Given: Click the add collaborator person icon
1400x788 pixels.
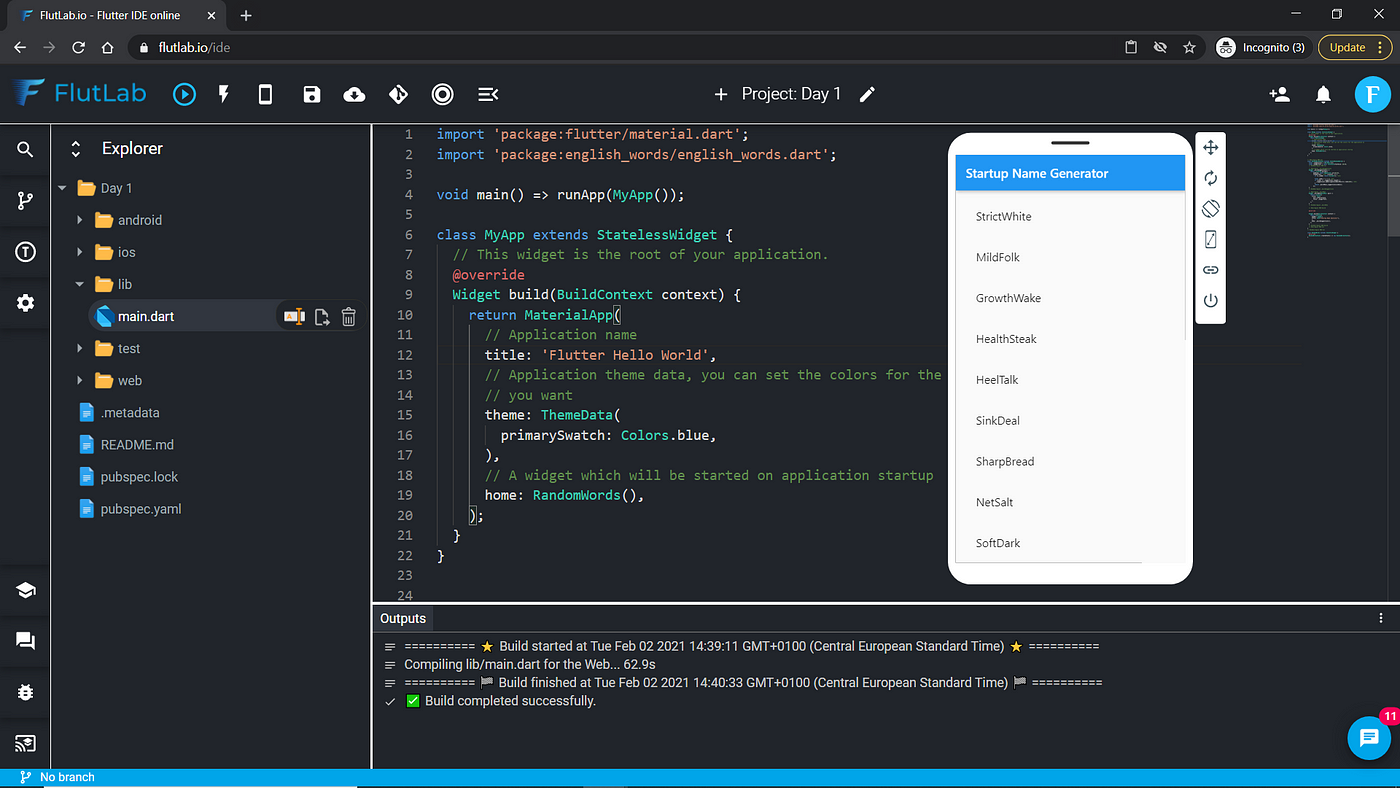Looking at the screenshot, I should (1279, 94).
